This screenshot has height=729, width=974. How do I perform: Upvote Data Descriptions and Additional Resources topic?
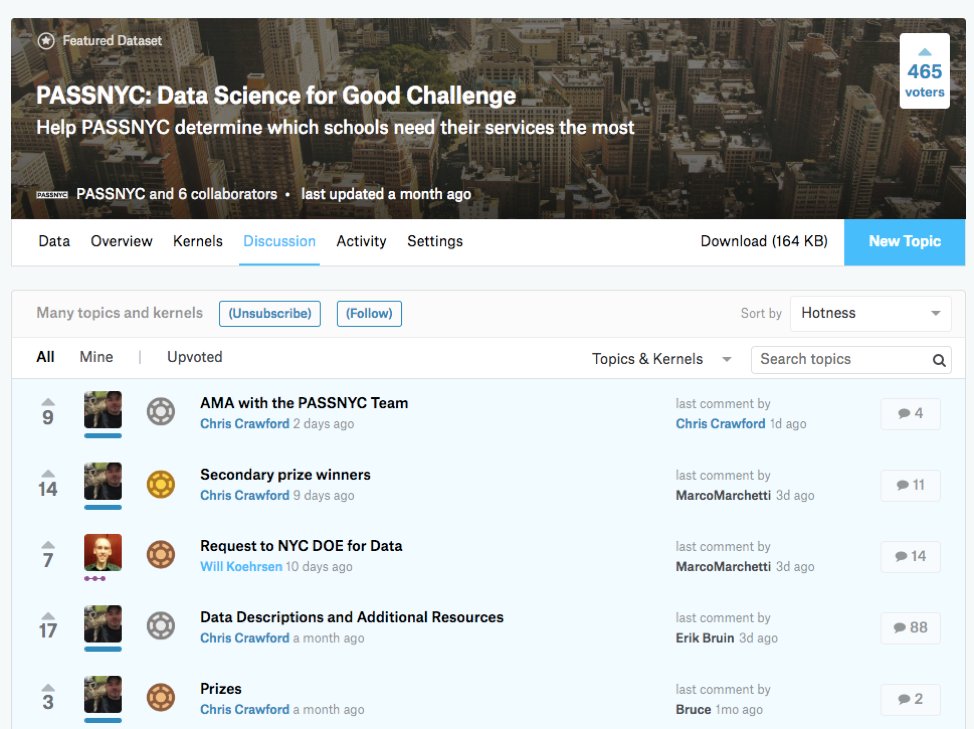point(48,616)
